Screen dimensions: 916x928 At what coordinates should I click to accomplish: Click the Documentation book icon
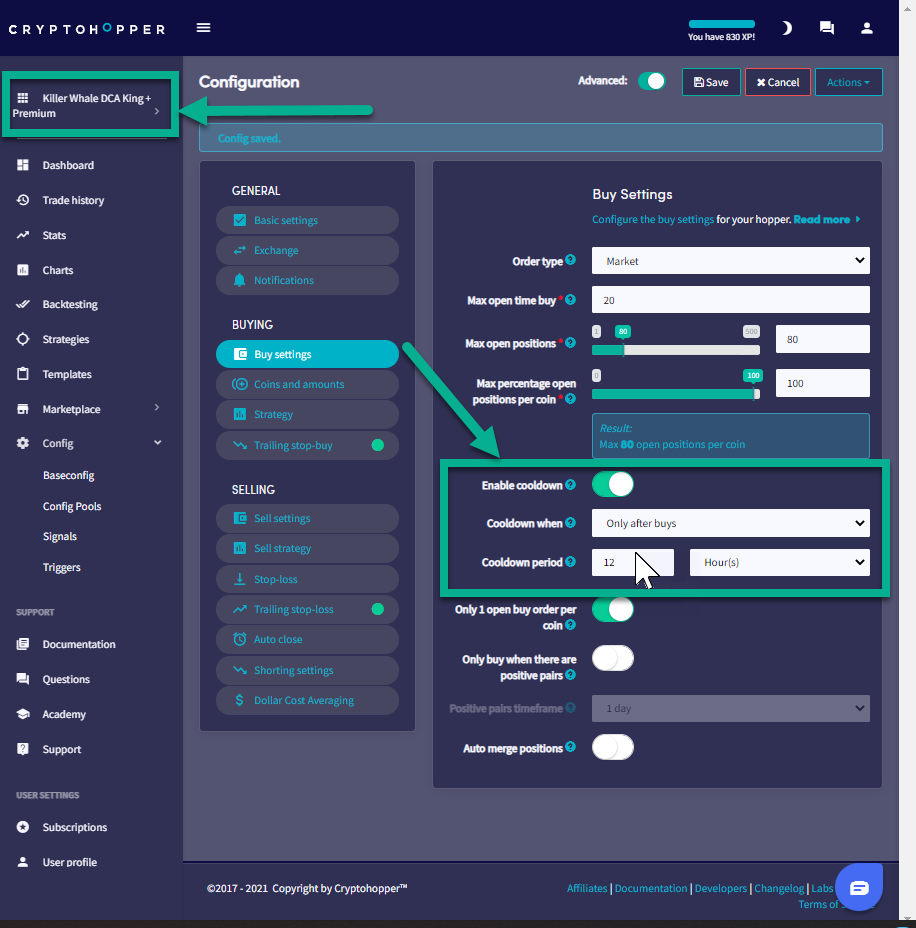tap(22, 644)
